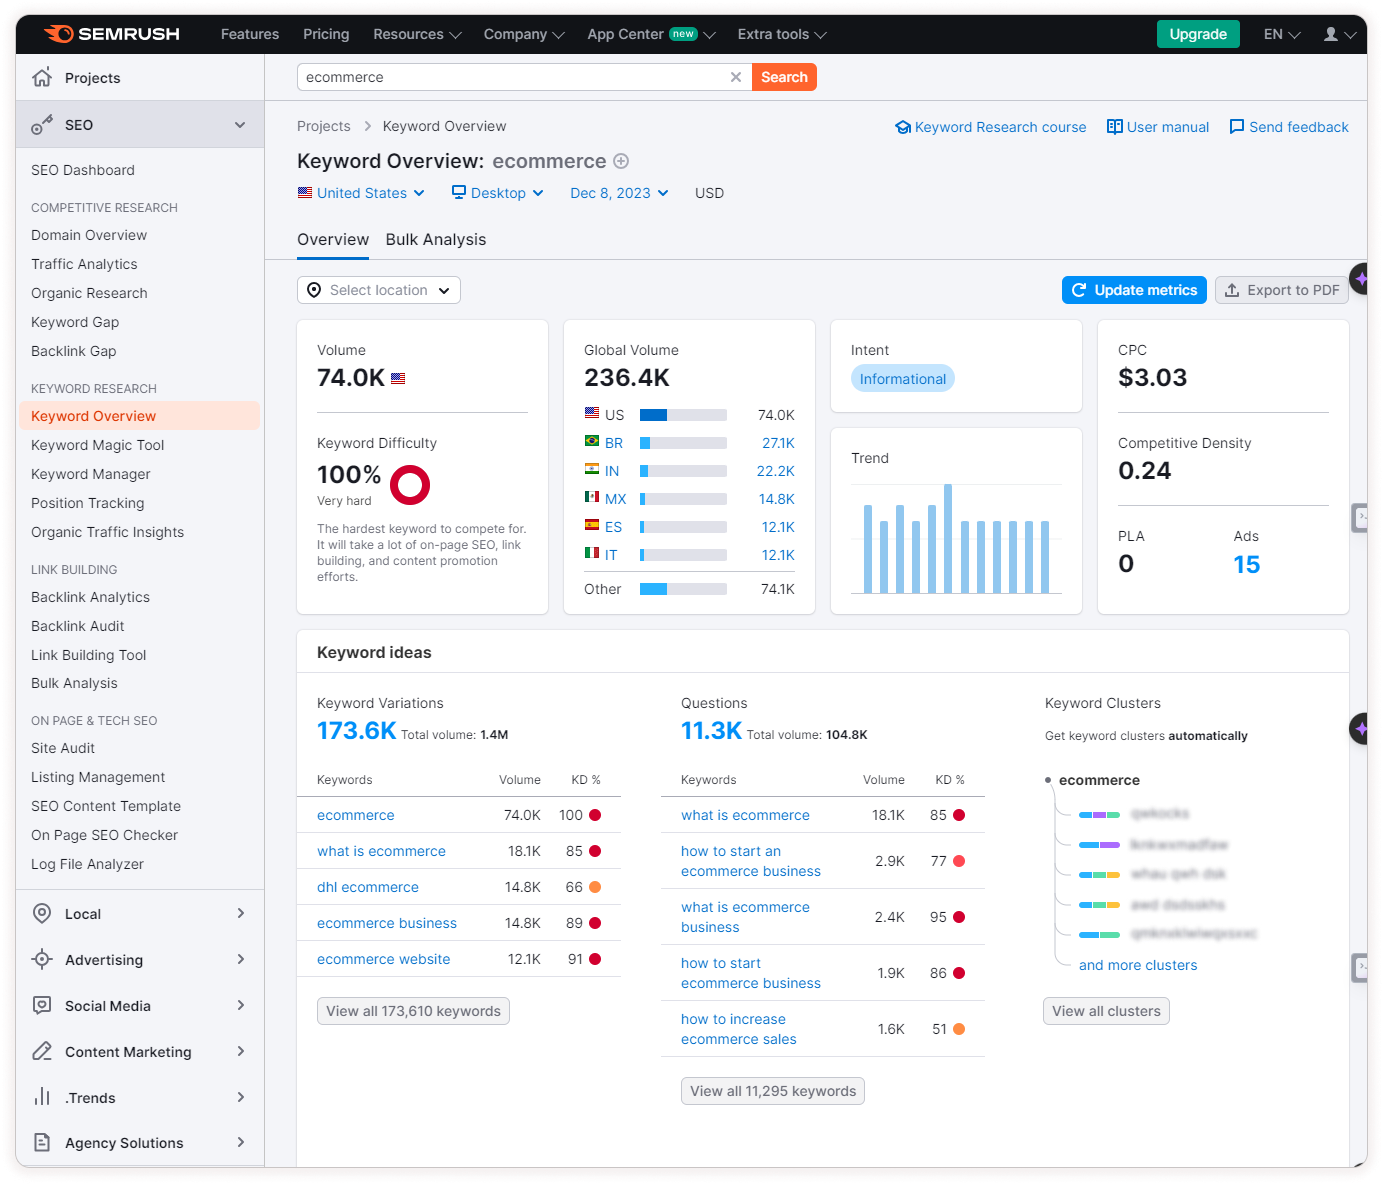The image size is (1383, 1184).
Task: Open the Dec 8, 2023 date dropdown
Action: [619, 193]
